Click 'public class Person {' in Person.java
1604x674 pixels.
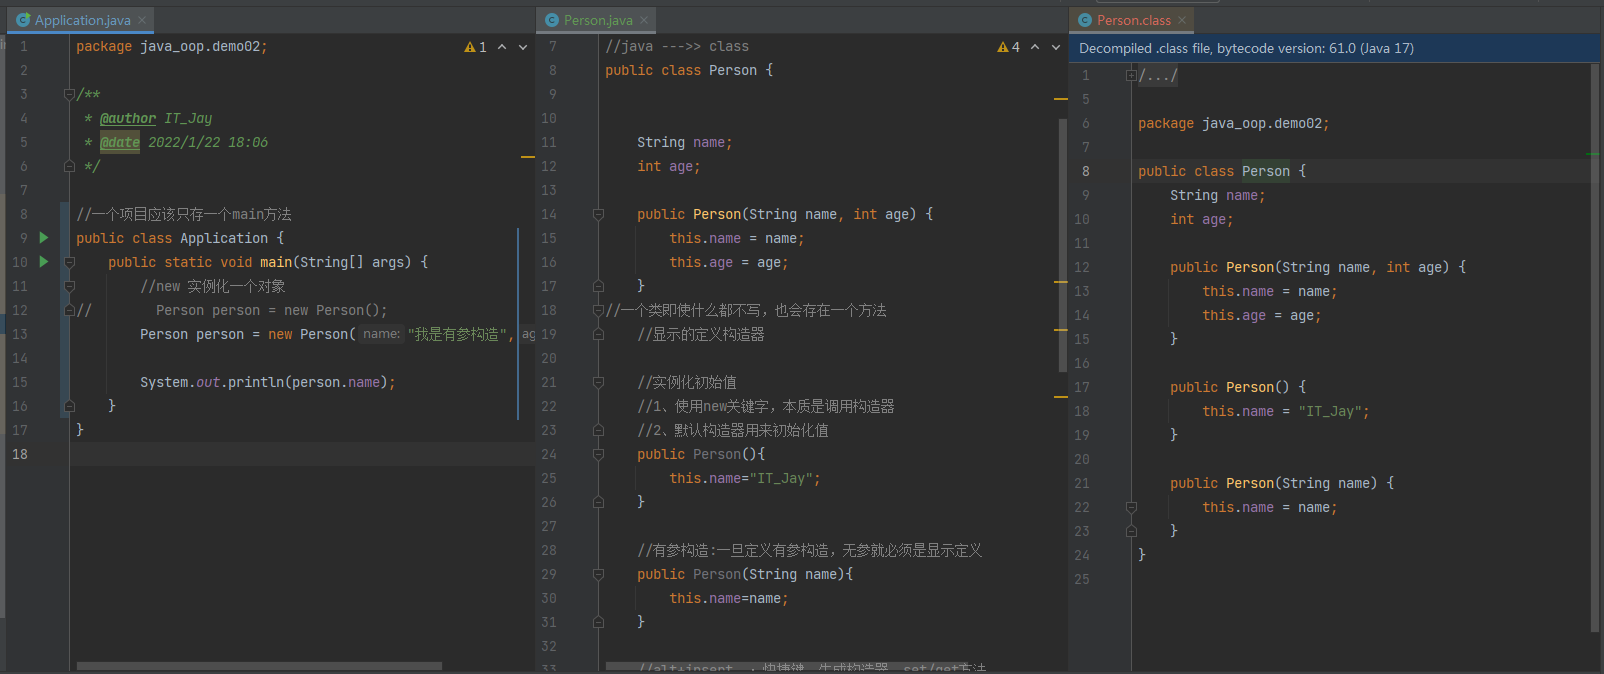(689, 70)
